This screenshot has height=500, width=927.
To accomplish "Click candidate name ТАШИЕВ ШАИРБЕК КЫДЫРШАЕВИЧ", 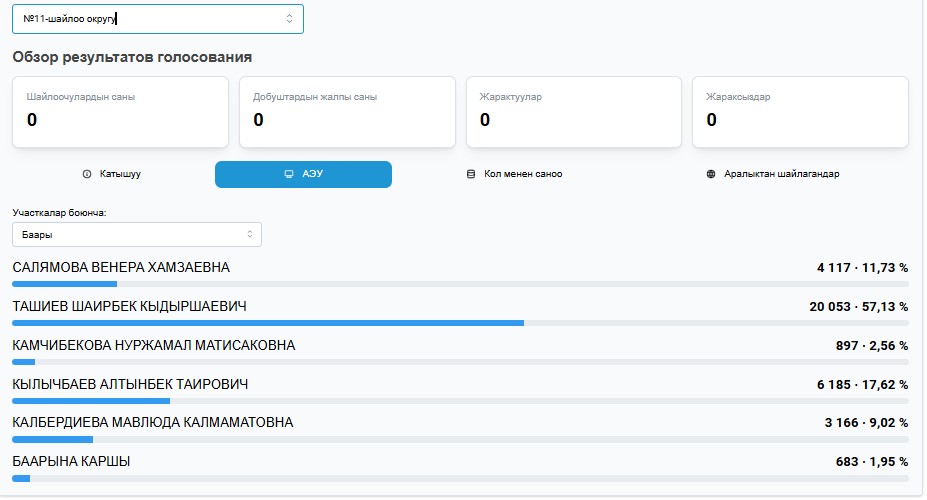I will 129,306.
